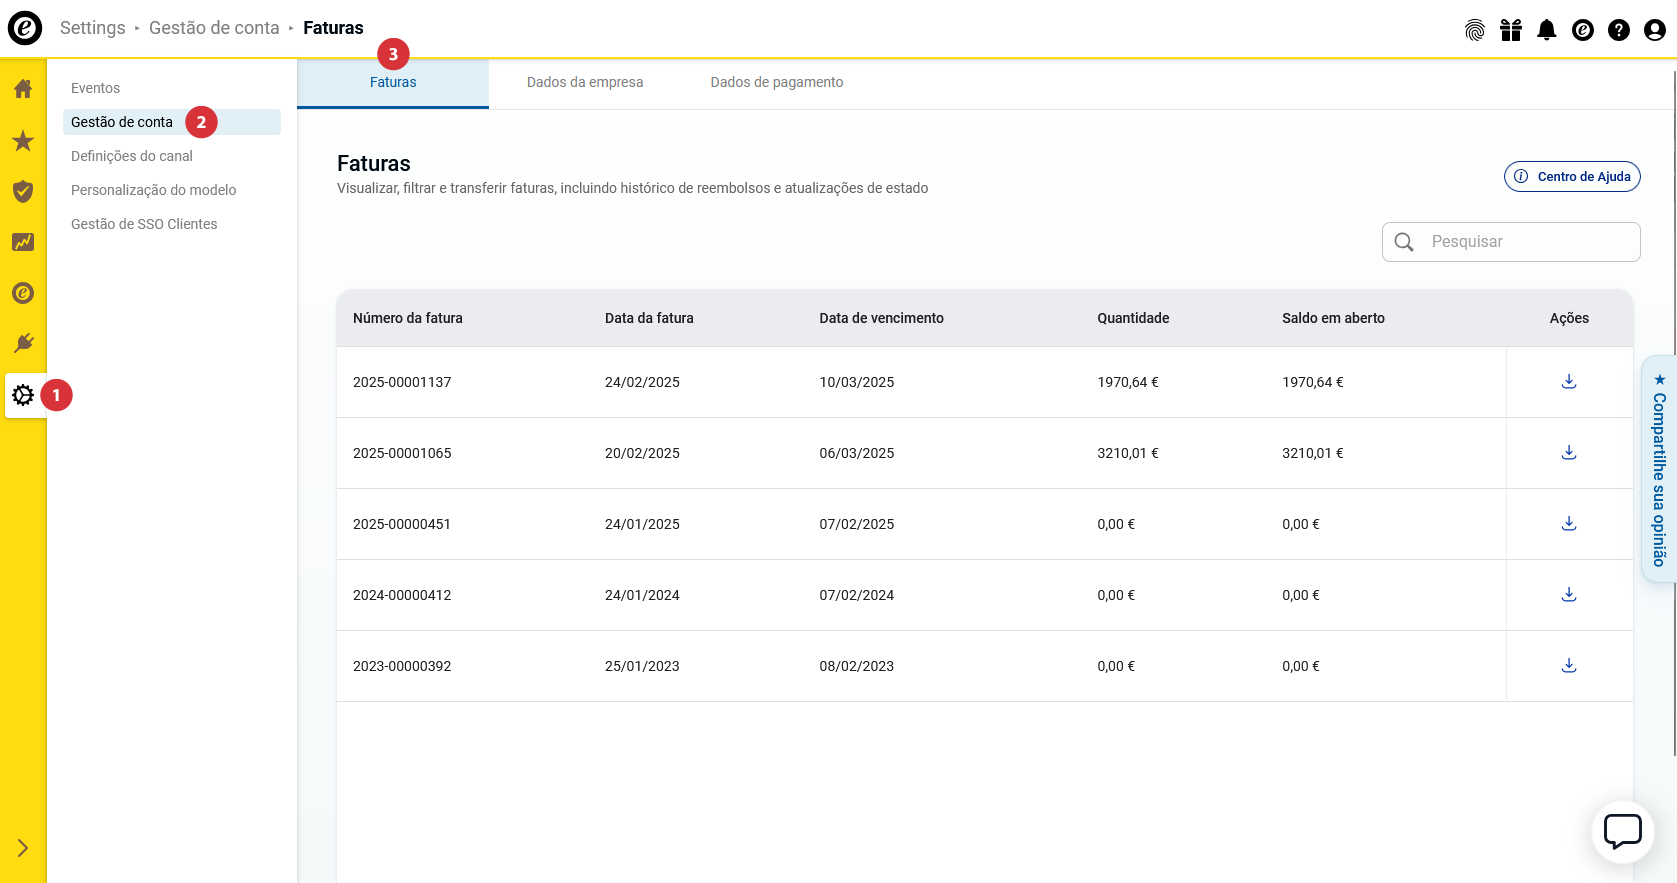The width and height of the screenshot is (1677, 883).
Task: Open the Home icon in sidebar
Action: click(23, 89)
